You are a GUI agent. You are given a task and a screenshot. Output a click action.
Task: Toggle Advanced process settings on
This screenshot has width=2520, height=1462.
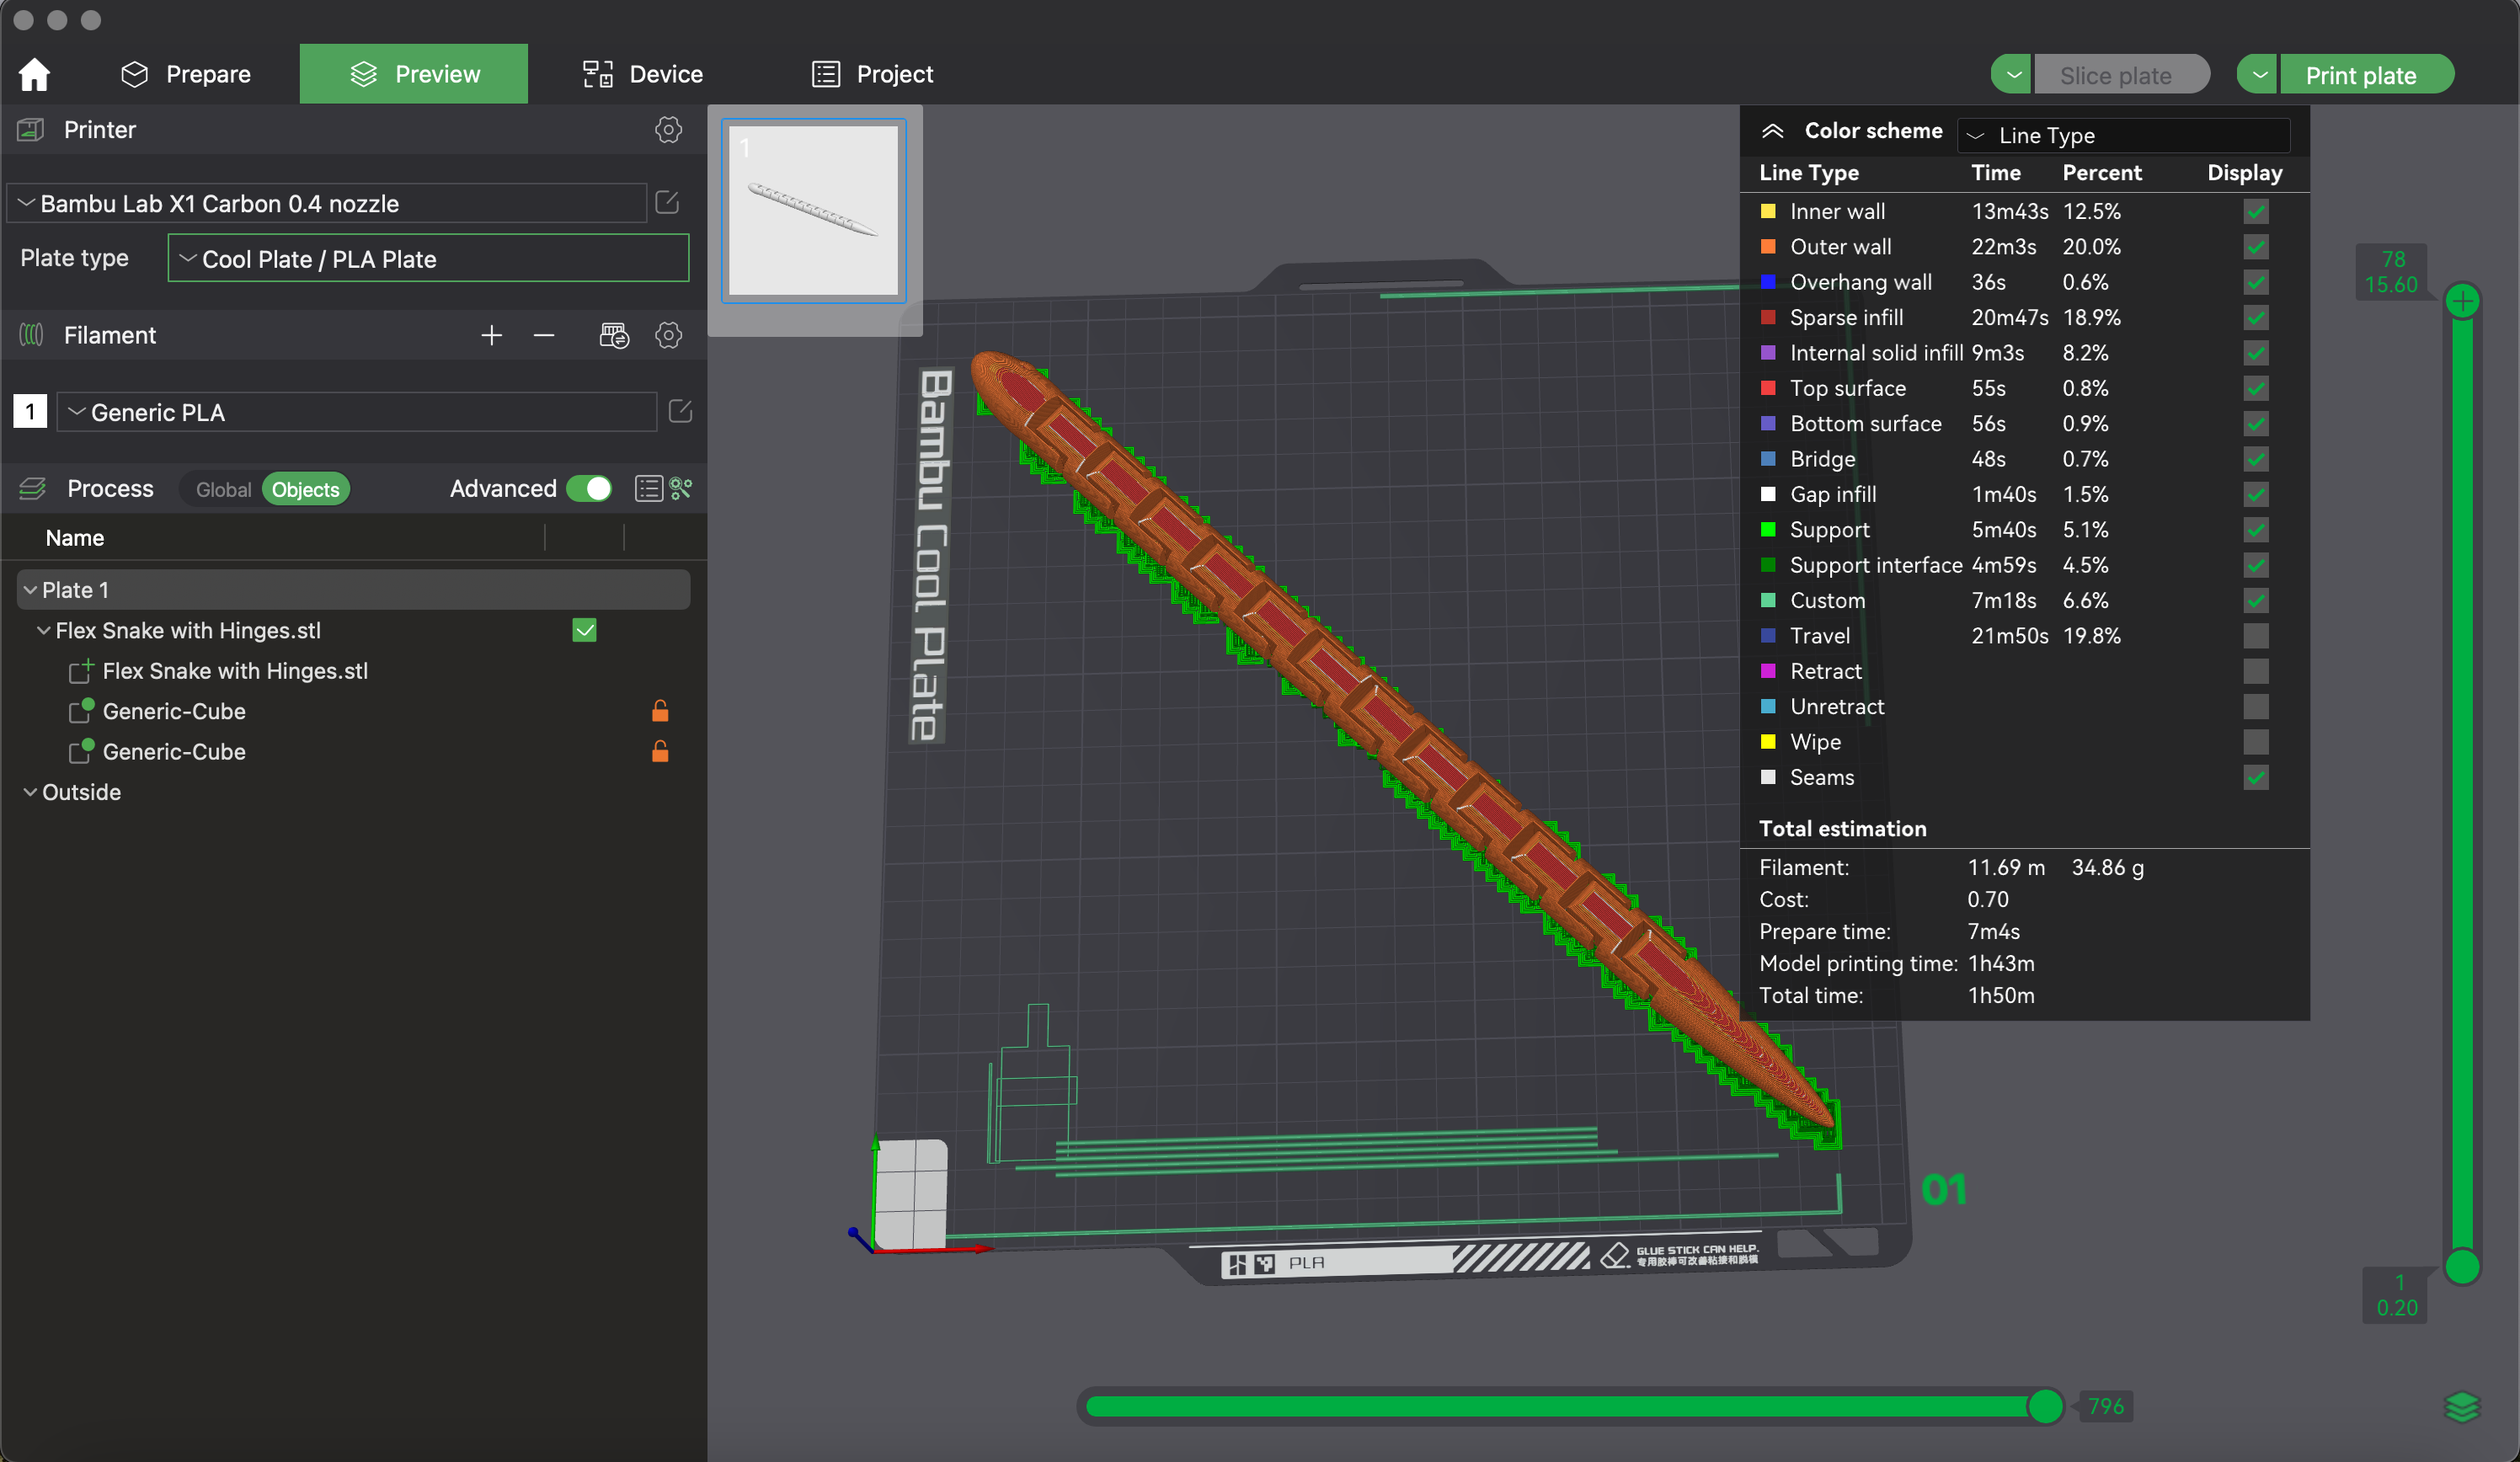tap(592, 489)
